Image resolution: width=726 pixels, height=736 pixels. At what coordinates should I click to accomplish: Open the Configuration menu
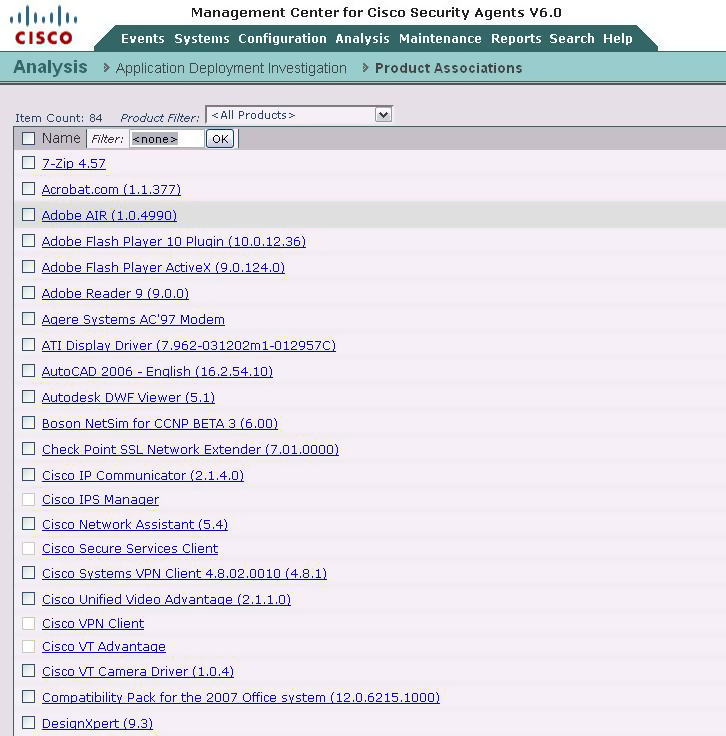click(x=282, y=38)
